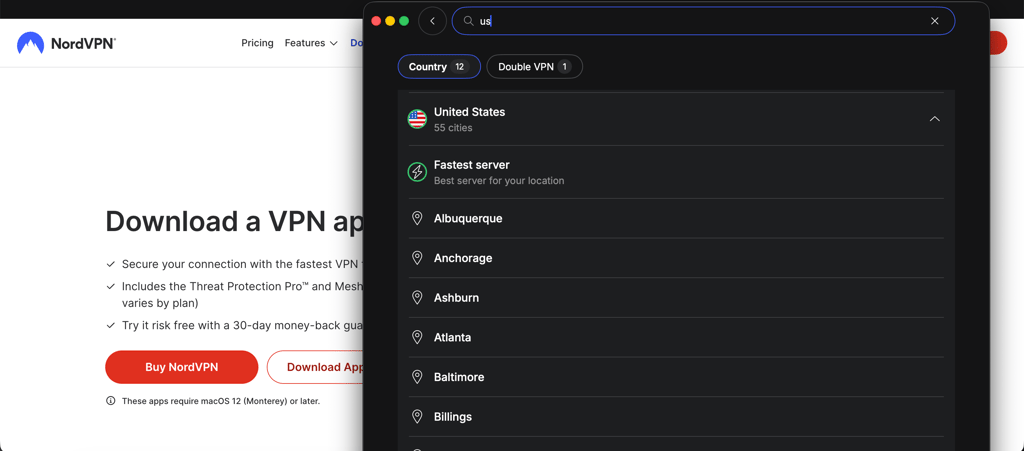Open Pricing in the website navigation
The image size is (1024, 451).
click(x=257, y=43)
